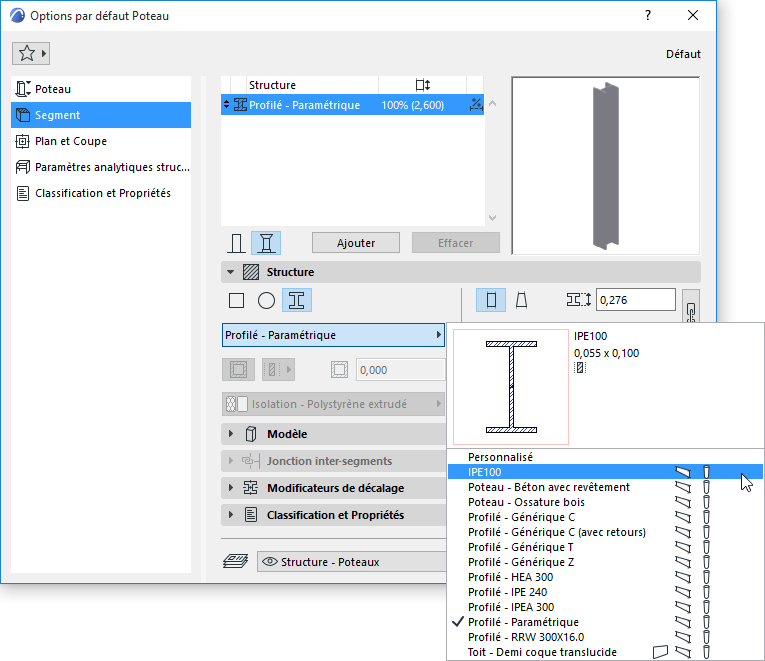This screenshot has width=765, height=661.
Task: Edit the 0,000 veneer thickness field
Action: point(401,370)
